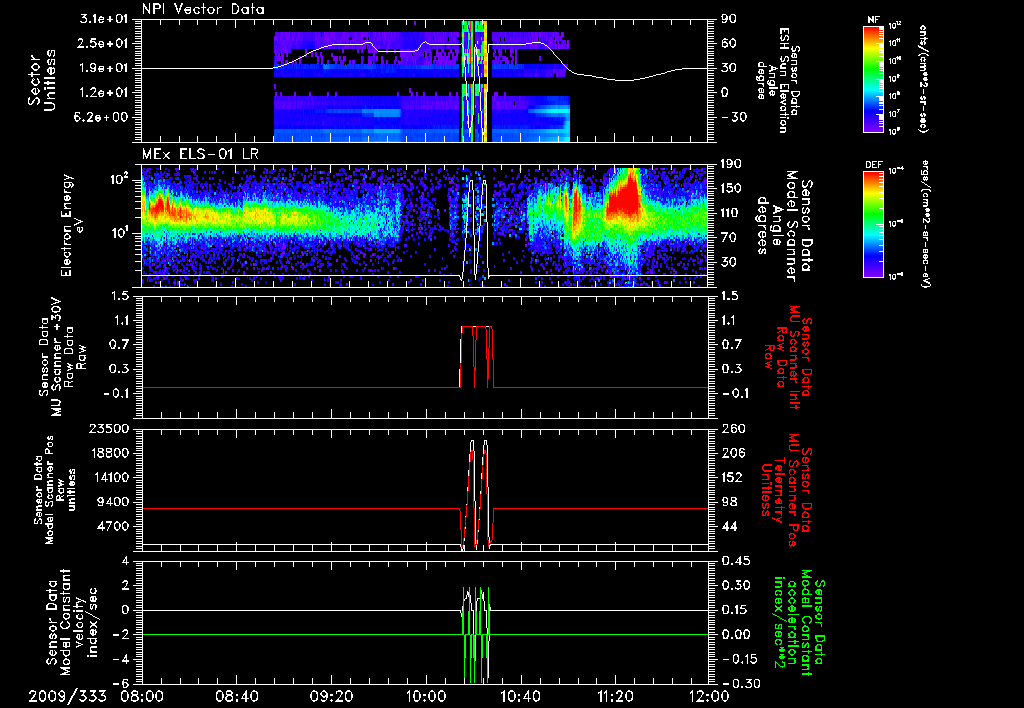The image size is (1024, 708).
Task: Click the DEF color scale bar
Action: click(x=874, y=224)
